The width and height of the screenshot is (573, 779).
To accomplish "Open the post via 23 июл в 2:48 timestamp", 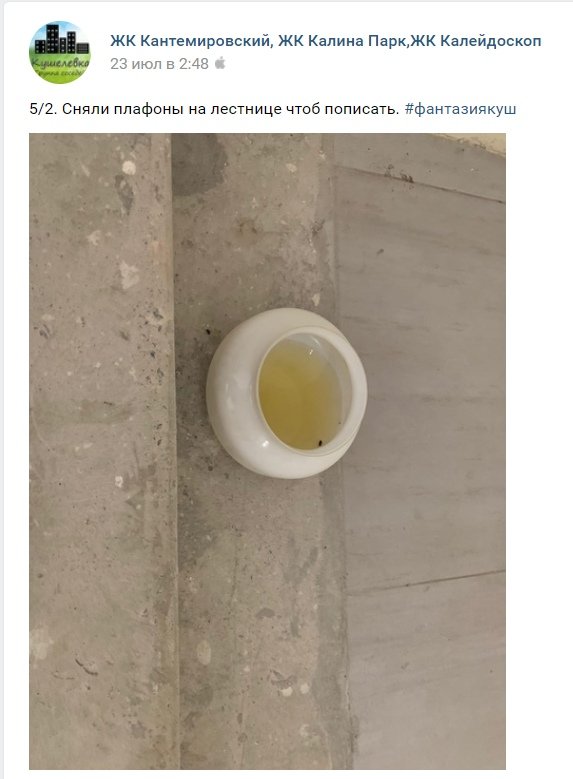I will tap(160, 64).
